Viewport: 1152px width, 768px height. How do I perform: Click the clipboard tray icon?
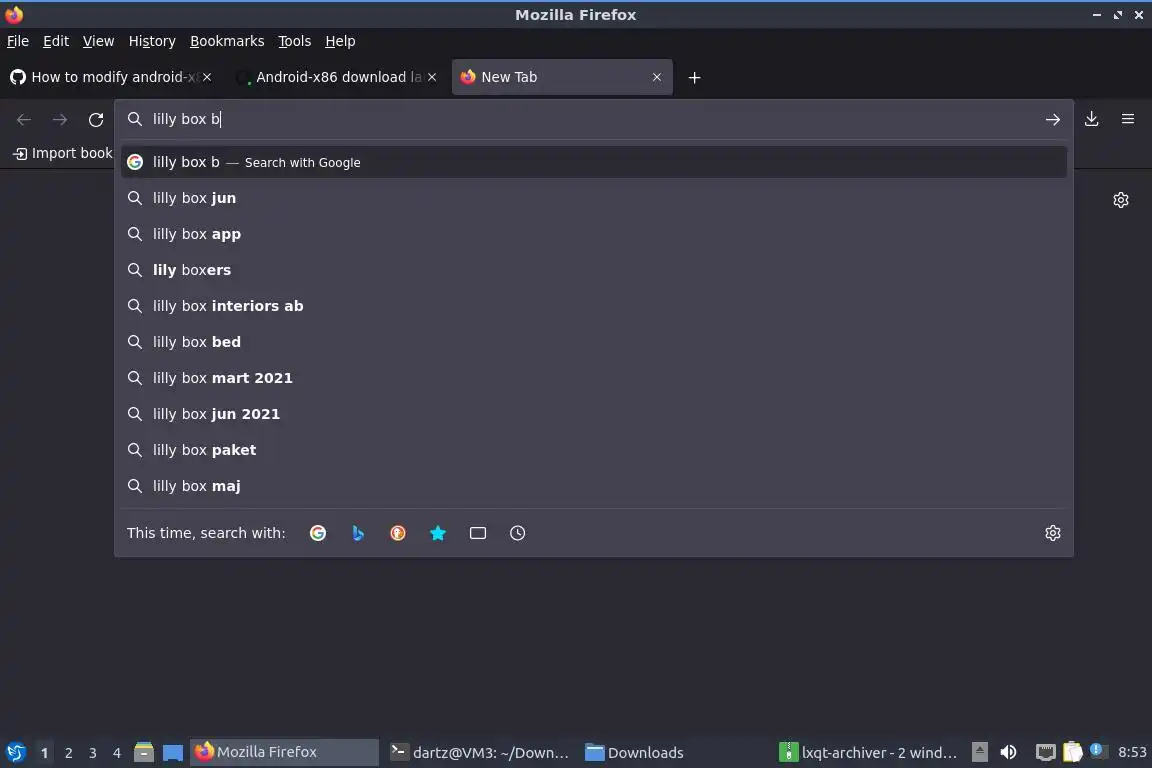[1072, 753]
